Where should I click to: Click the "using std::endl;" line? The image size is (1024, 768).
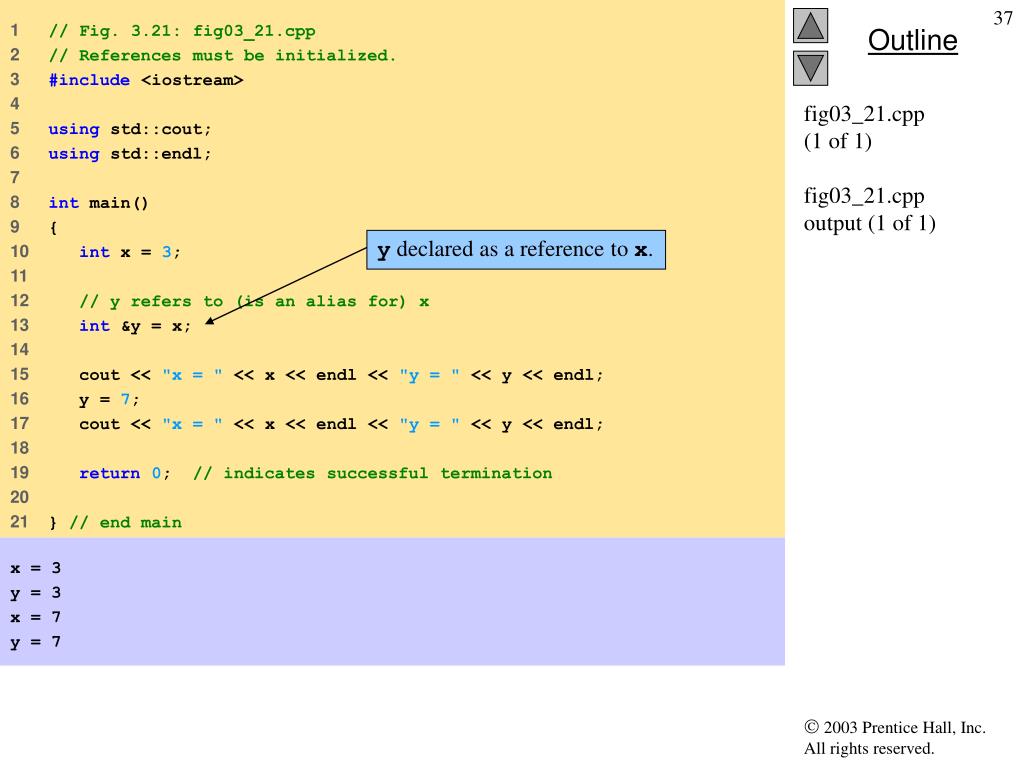(x=130, y=154)
